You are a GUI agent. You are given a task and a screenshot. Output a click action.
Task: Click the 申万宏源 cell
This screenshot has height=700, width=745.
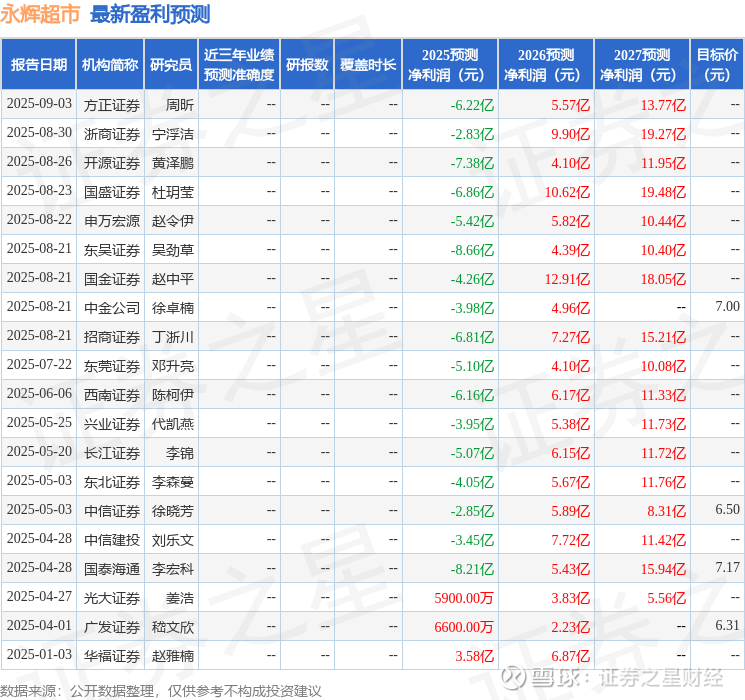pos(112,221)
